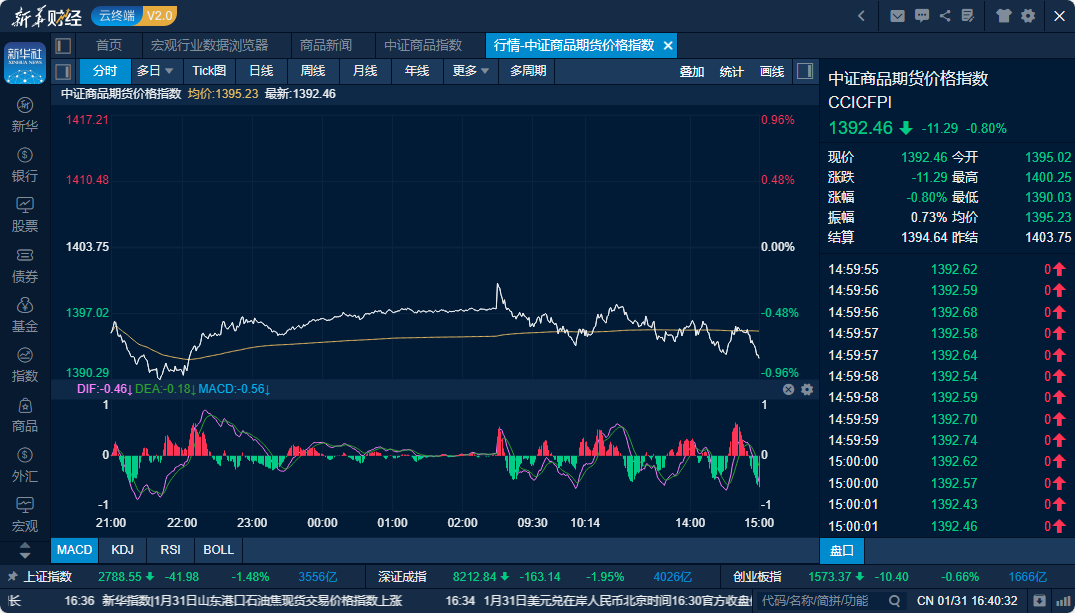Click the 代码/名称/简拼/功能 search field
Viewport: 1075px width, 613px height.
(829, 601)
